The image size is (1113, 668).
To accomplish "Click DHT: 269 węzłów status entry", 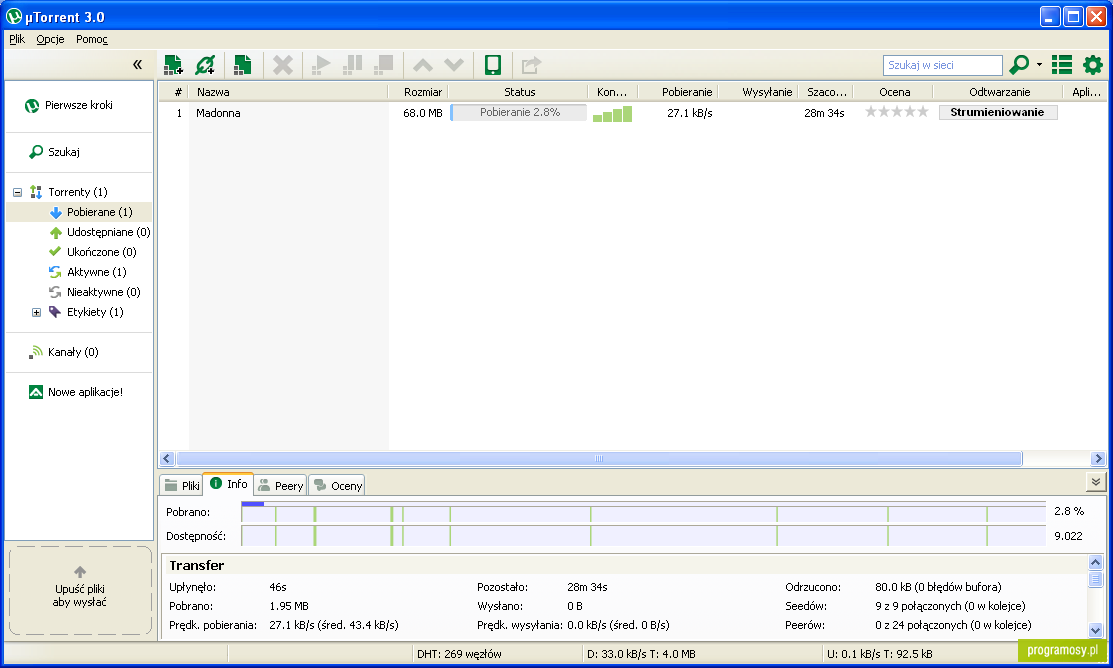I will click(x=459, y=654).
